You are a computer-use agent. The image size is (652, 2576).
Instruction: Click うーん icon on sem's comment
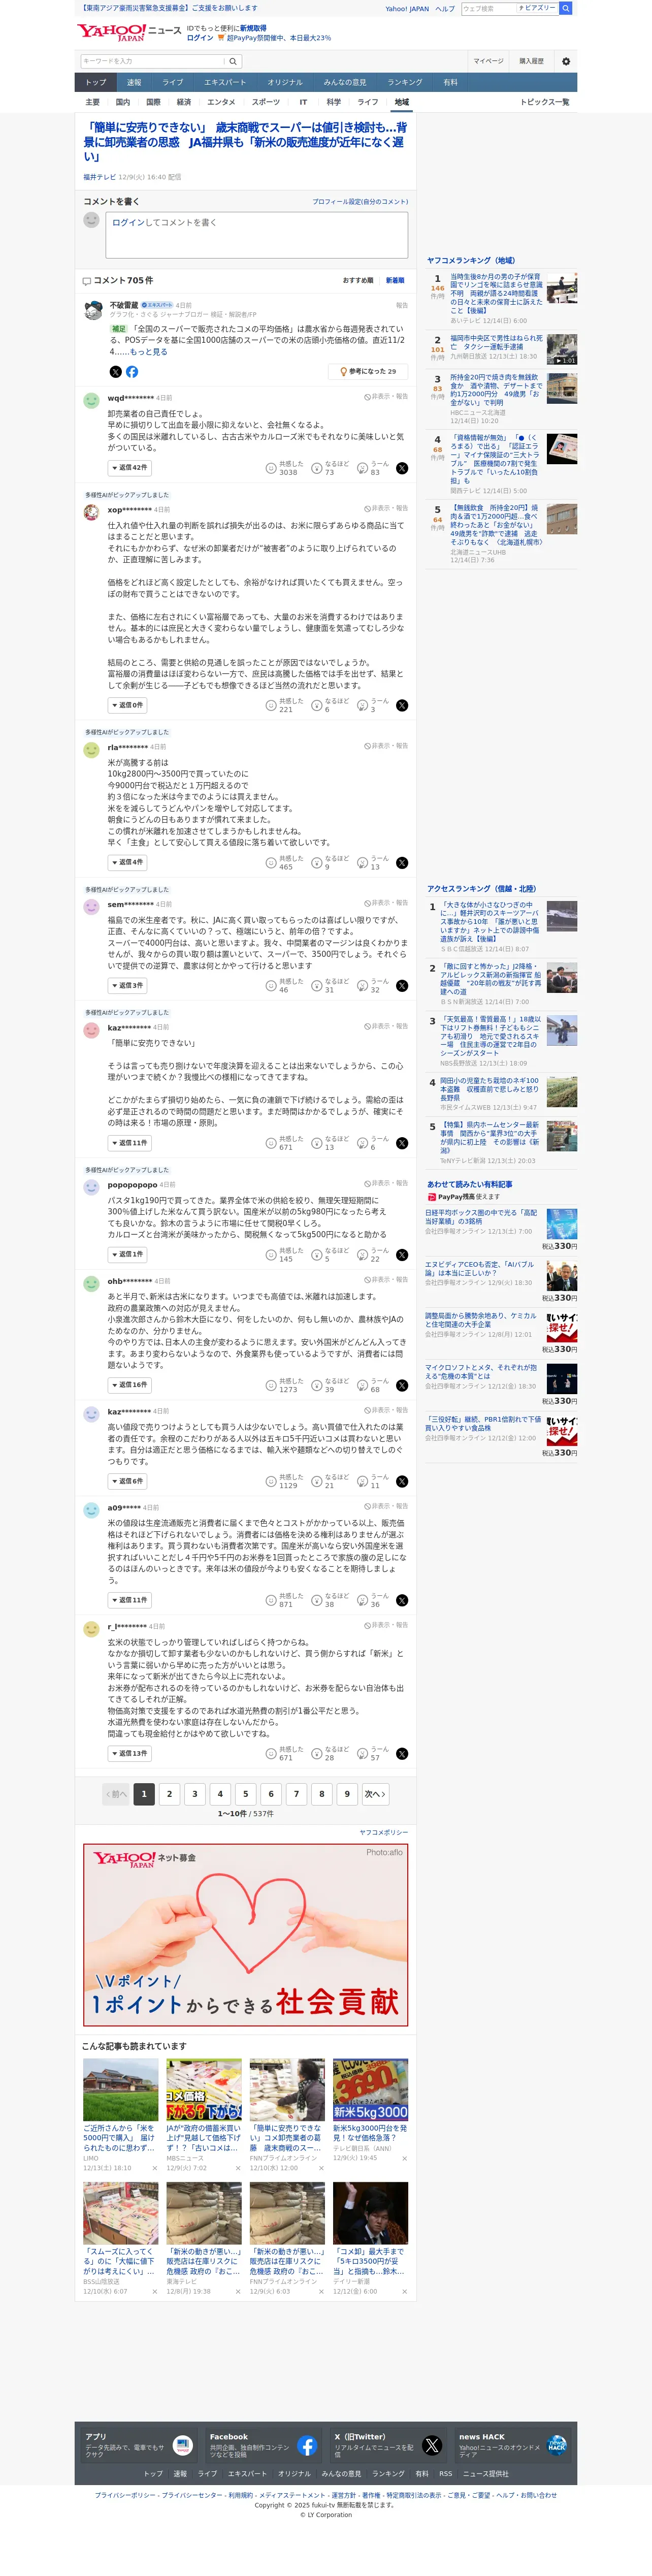click(363, 986)
